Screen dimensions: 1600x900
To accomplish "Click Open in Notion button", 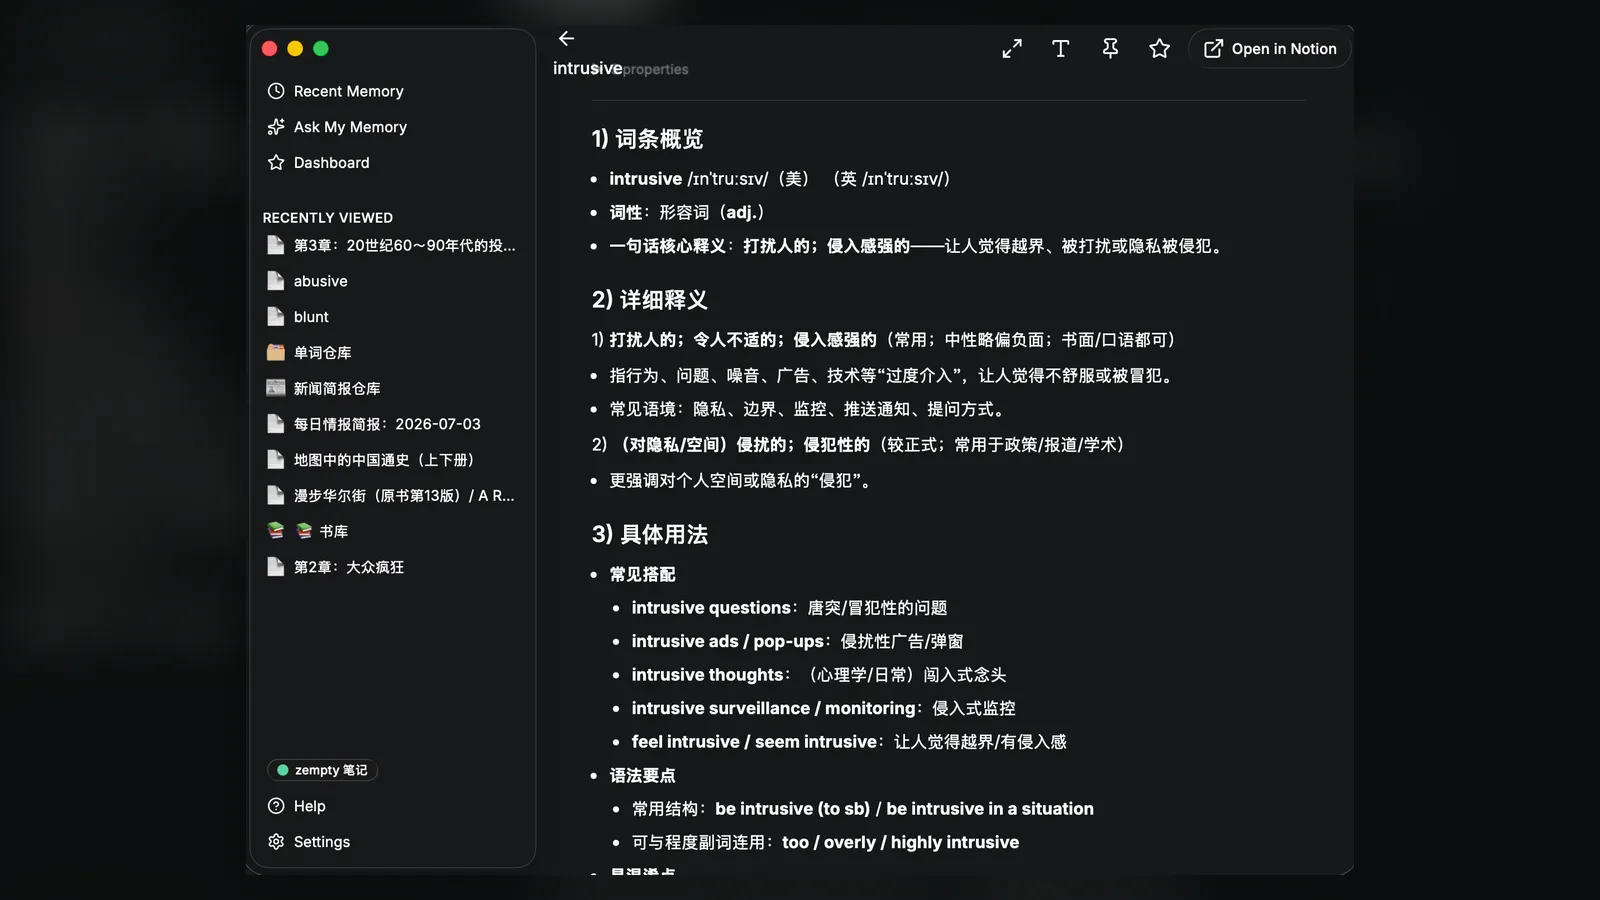I will point(1270,48).
